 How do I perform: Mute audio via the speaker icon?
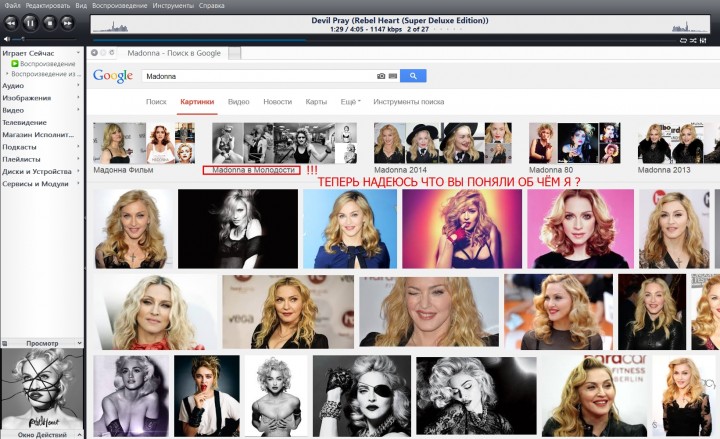pyautogui.click(x=6, y=39)
